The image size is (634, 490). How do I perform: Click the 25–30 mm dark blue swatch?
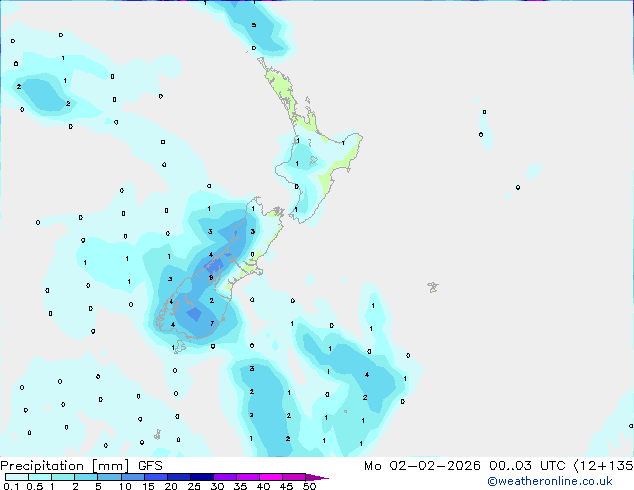point(201,477)
